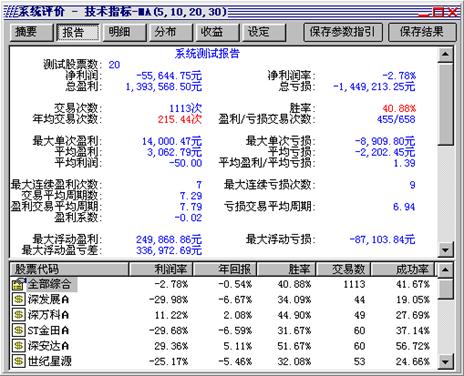The image size is (464, 376).
Task: Click the 深万科A stock icon
Action: click(18, 315)
